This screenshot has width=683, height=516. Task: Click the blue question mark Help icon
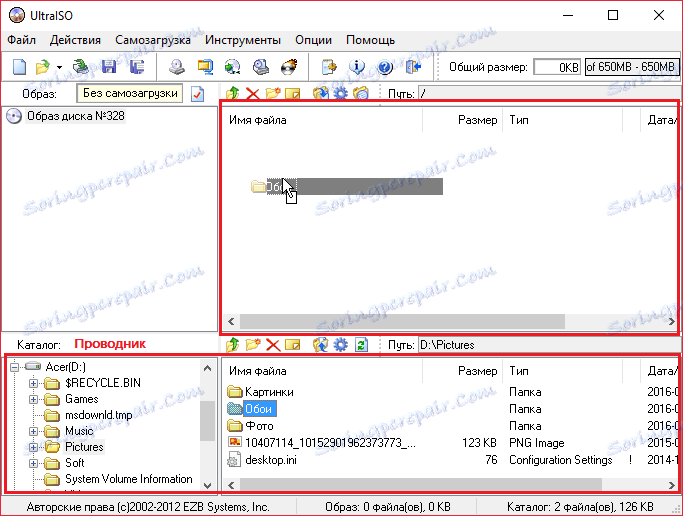tap(385, 67)
